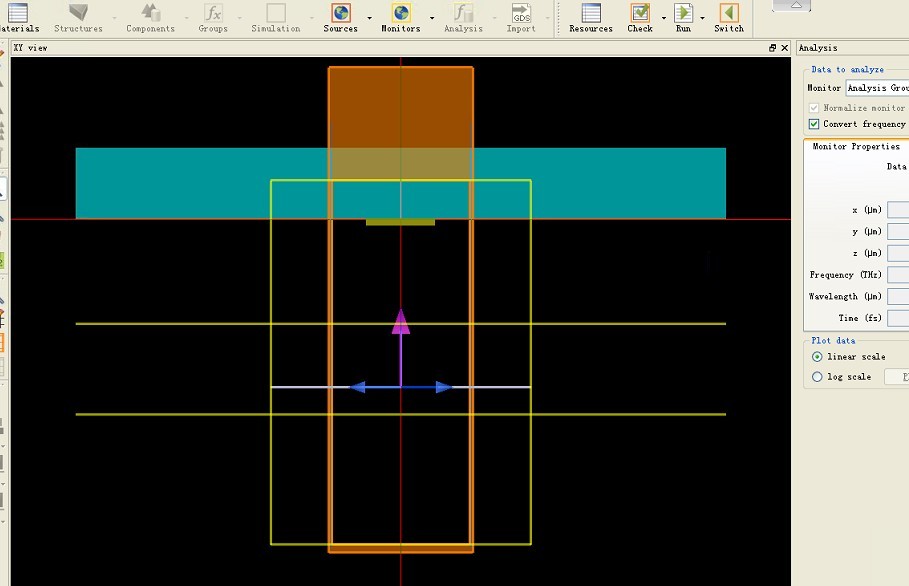This screenshot has width=909, height=586.
Task: Select log scale radio button
Action: coord(817,377)
